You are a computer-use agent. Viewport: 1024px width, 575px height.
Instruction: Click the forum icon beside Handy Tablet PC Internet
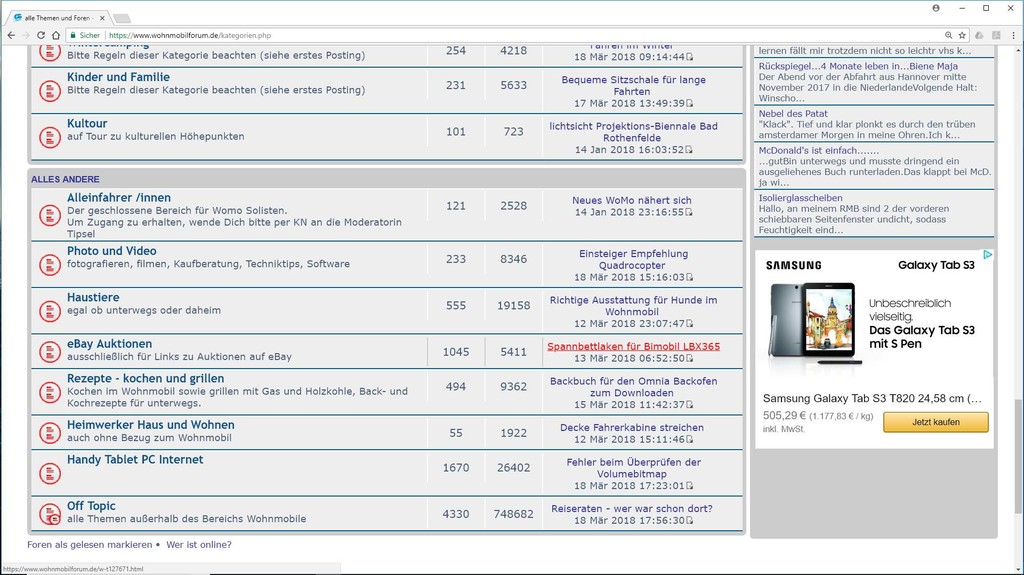click(x=50, y=473)
